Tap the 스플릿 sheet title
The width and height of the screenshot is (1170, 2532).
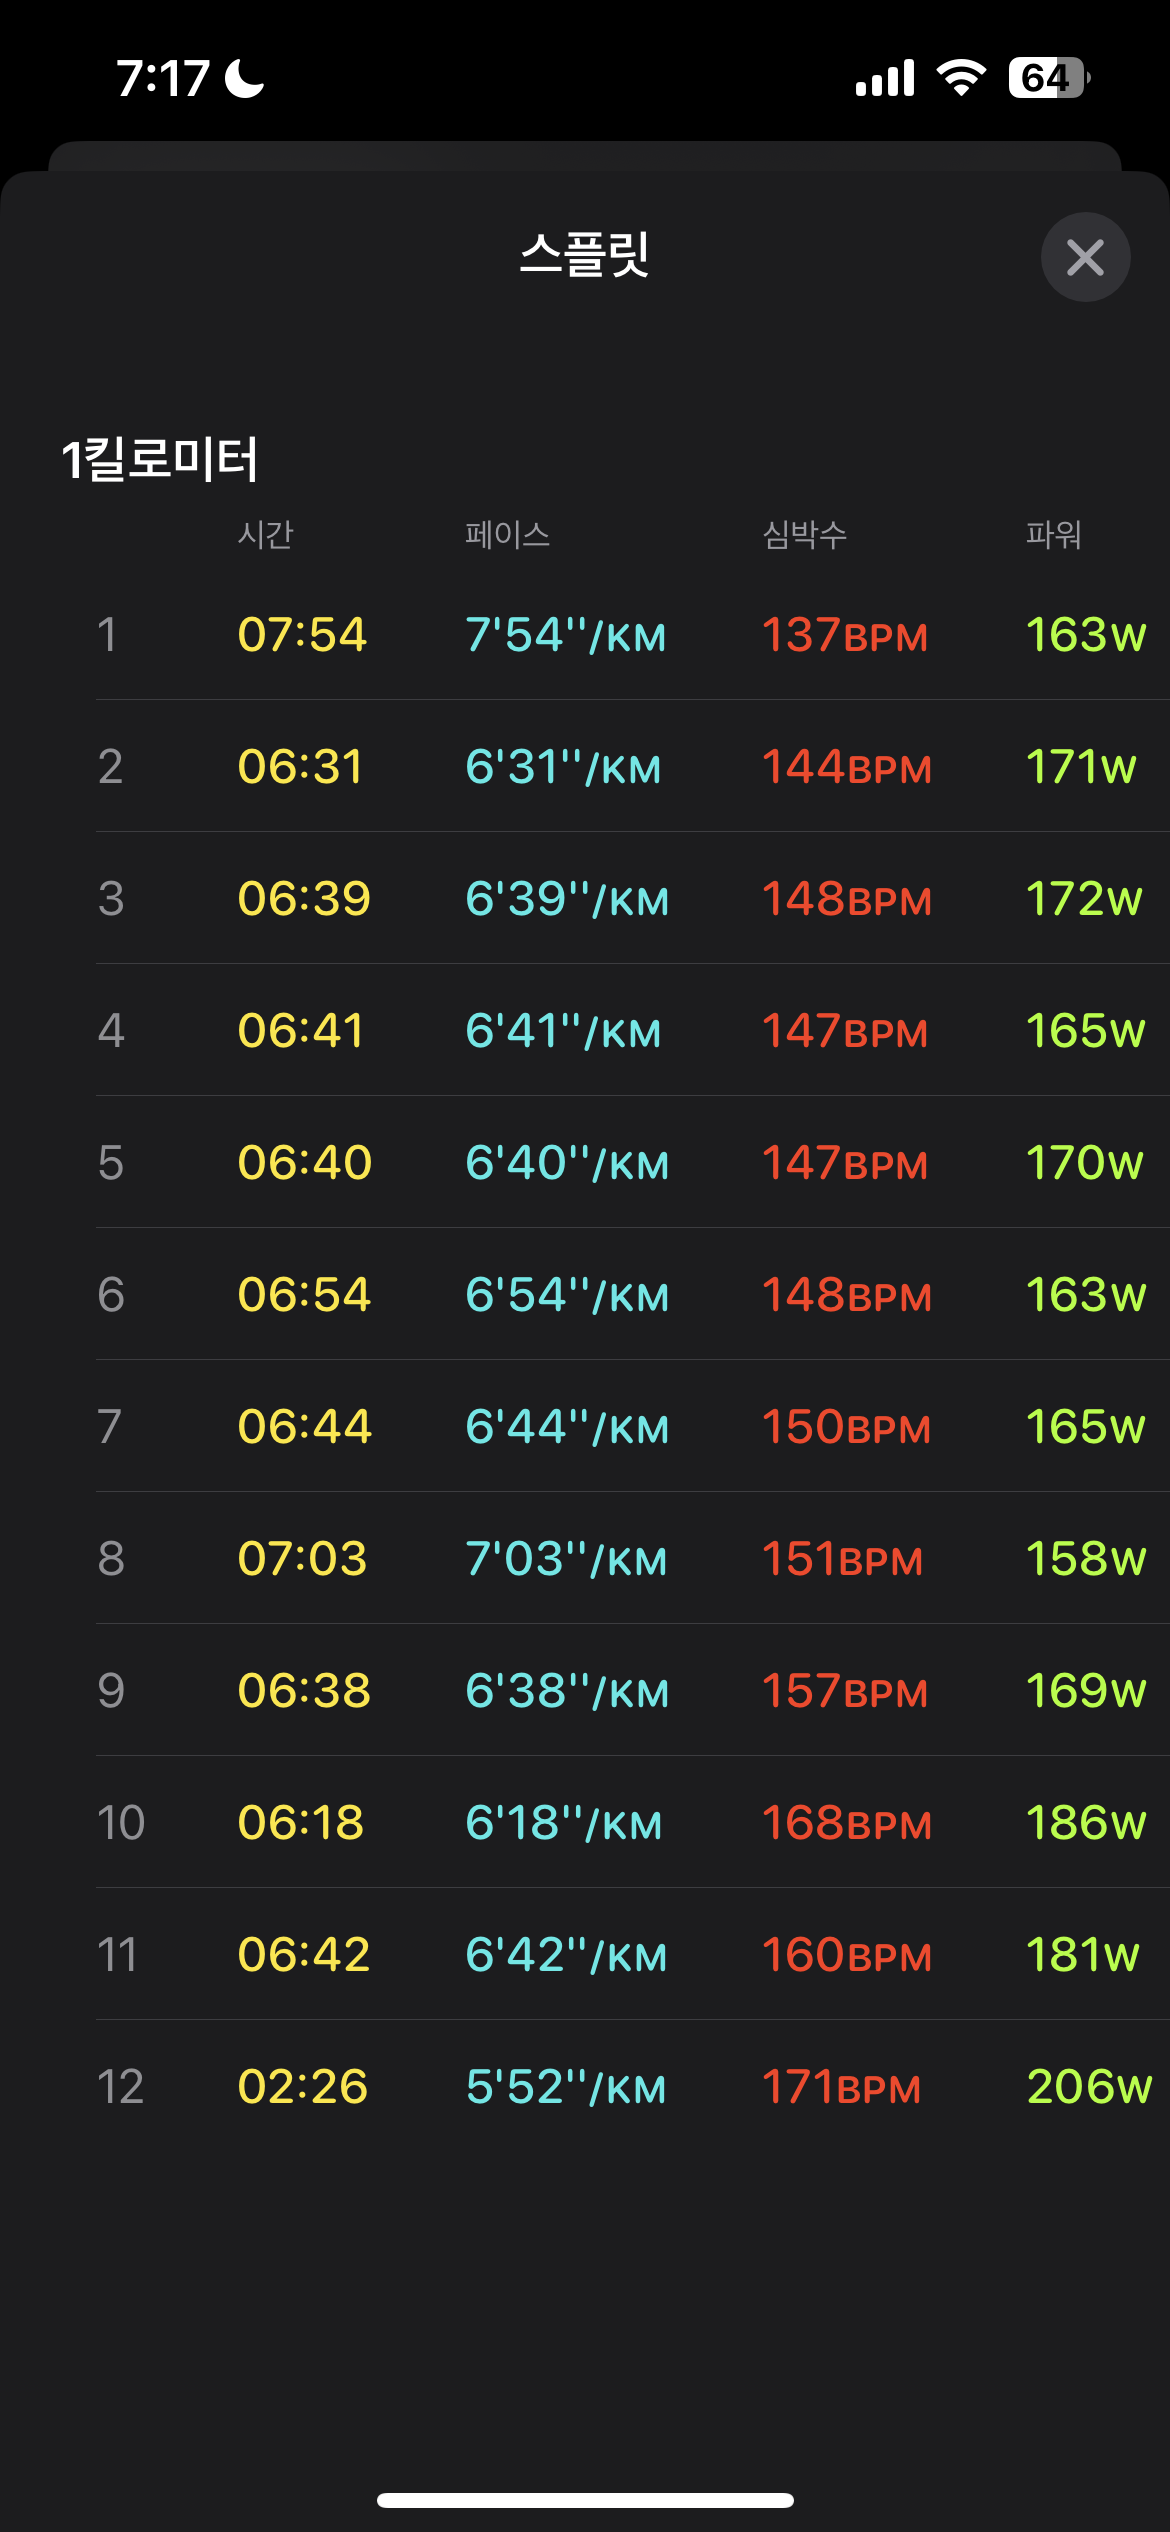click(x=584, y=254)
